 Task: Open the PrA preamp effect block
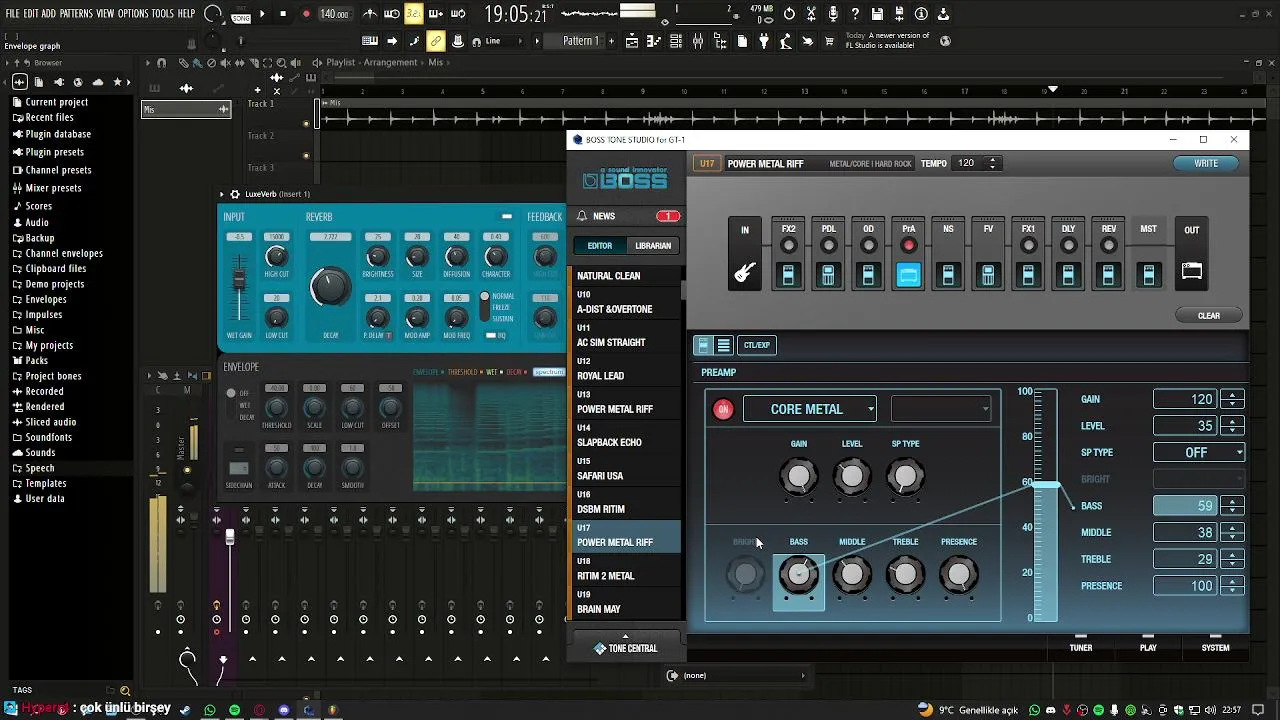(x=908, y=274)
